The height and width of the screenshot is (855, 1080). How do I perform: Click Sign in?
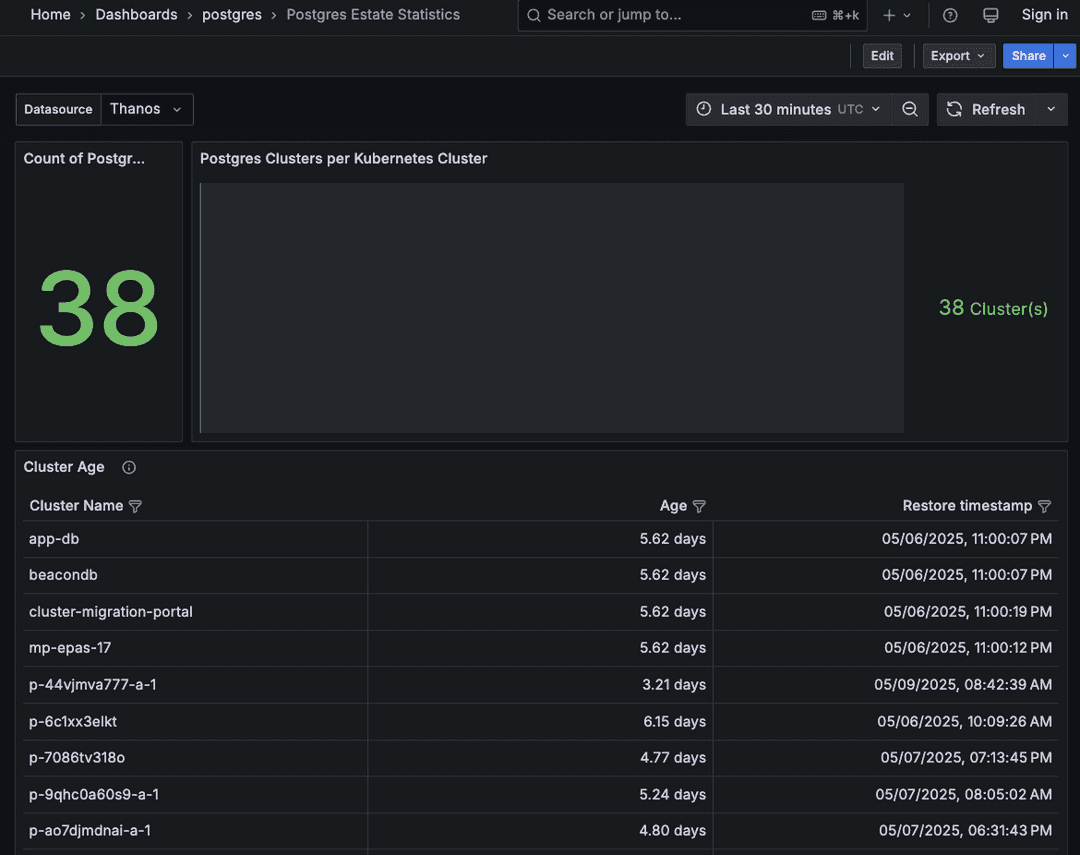pyautogui.click(x=1044, y=15)
